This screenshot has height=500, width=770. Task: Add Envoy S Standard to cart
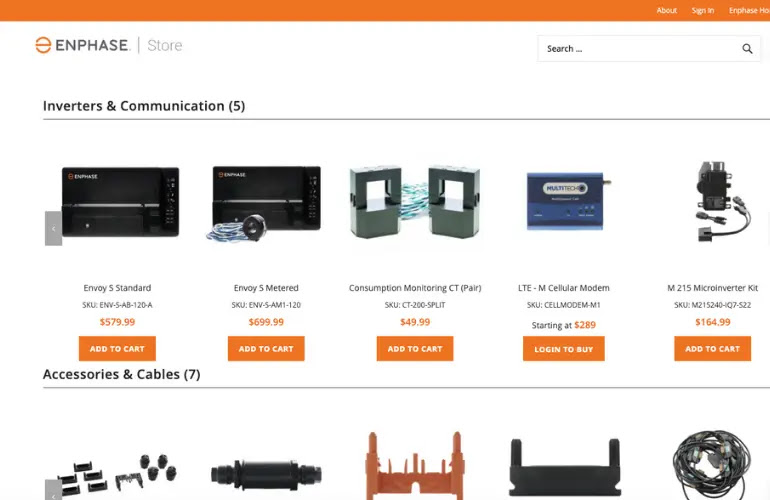pos(117,349)
